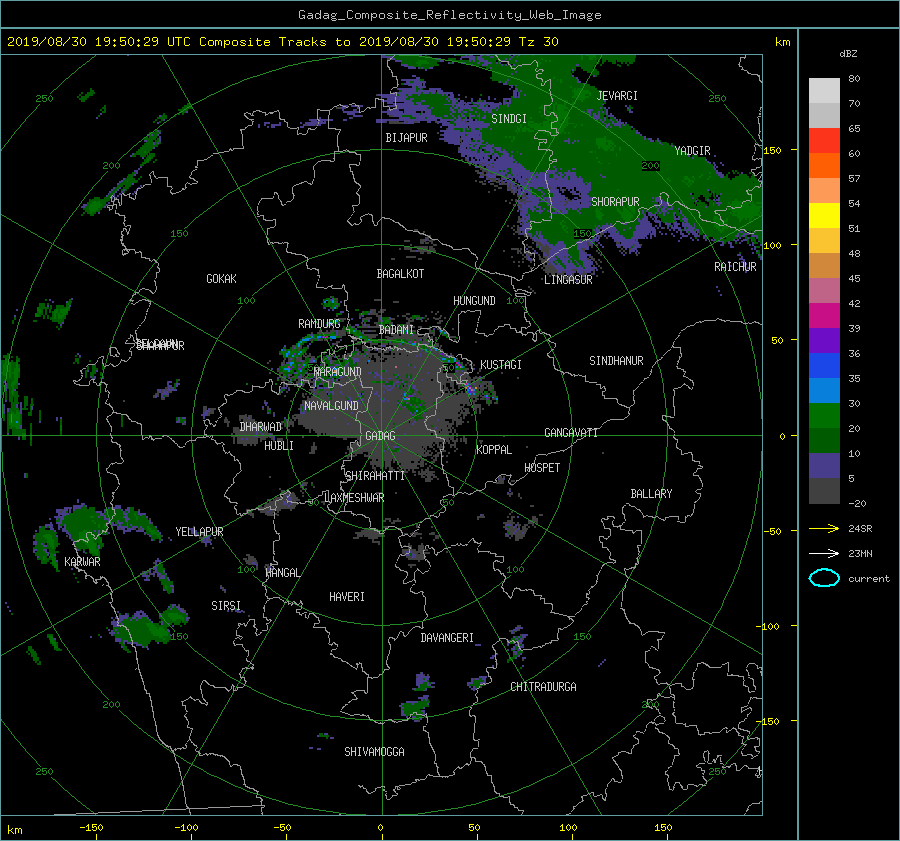This screenshot has width=900, height=841.
Task: Click the KARWAR city label
Action: (x=82, y=562)
